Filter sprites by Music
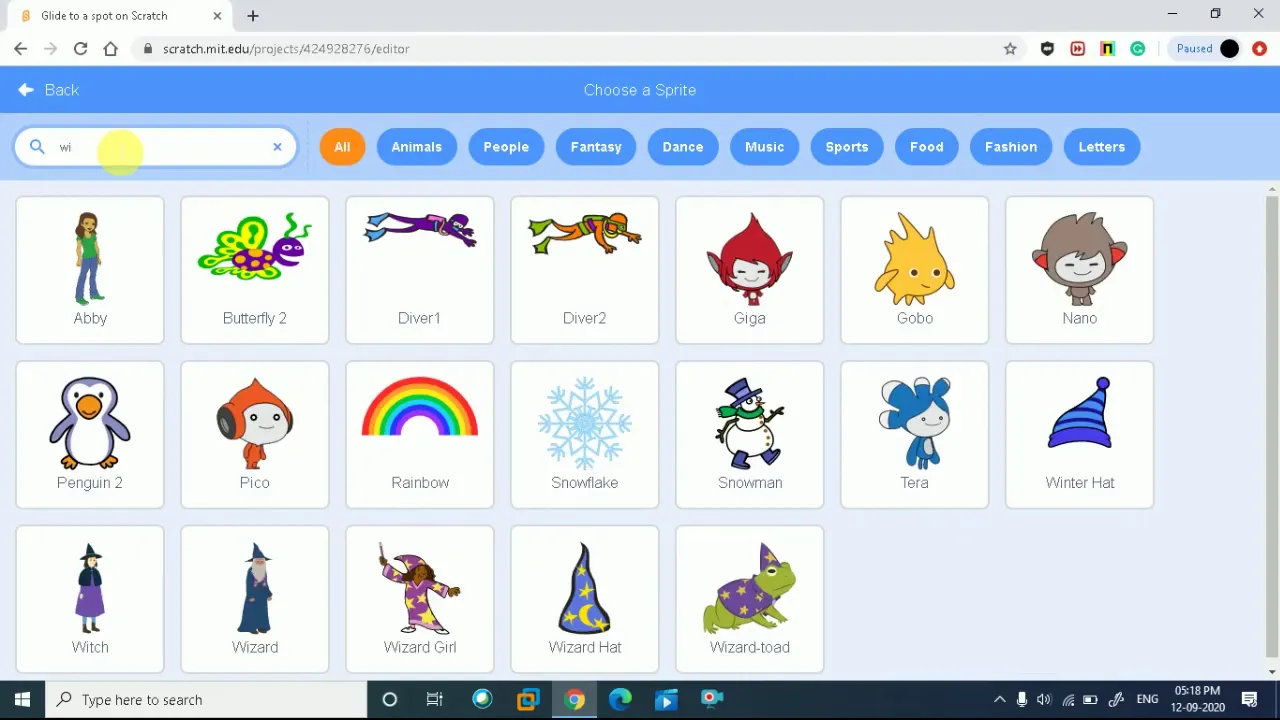This screenshot has height=720, width=1280. pyautogui.click(x=764, y=147)
